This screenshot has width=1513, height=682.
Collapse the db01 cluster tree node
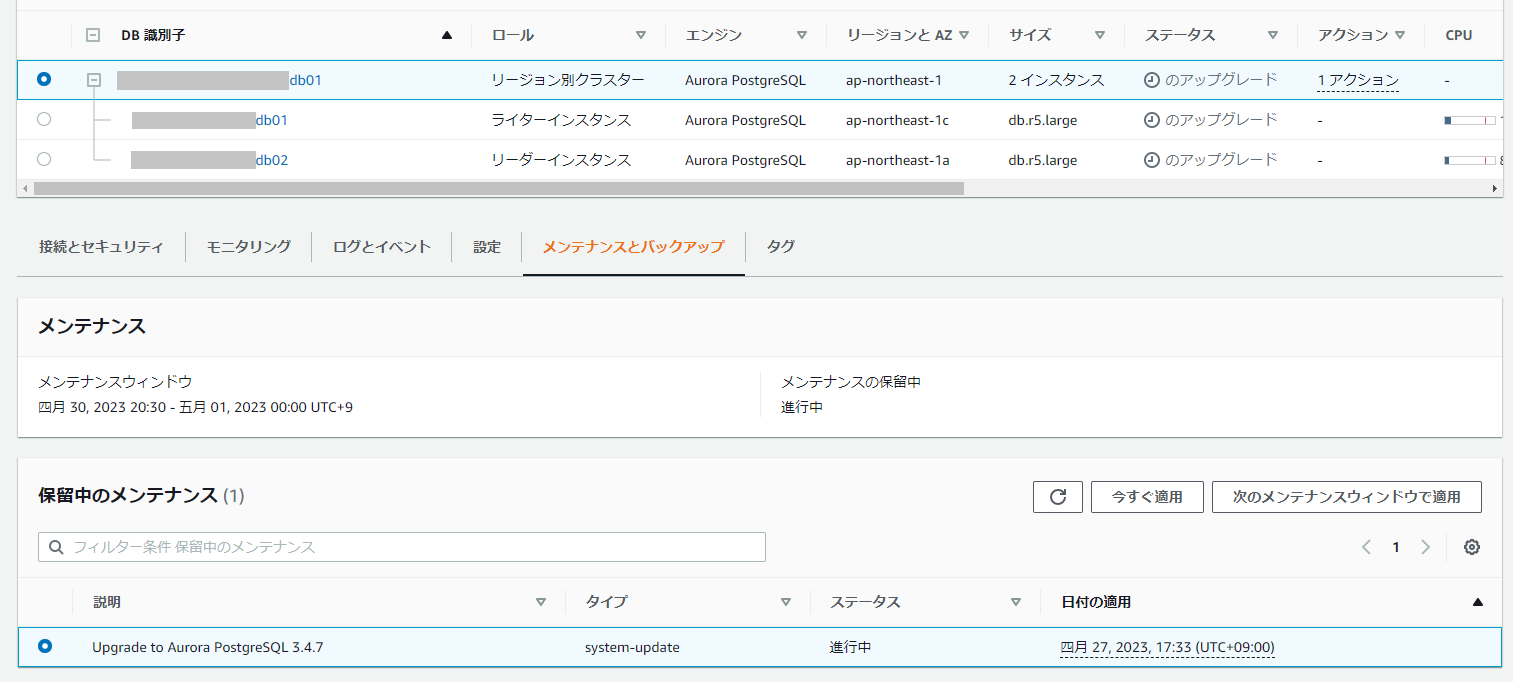click(94, 79)
